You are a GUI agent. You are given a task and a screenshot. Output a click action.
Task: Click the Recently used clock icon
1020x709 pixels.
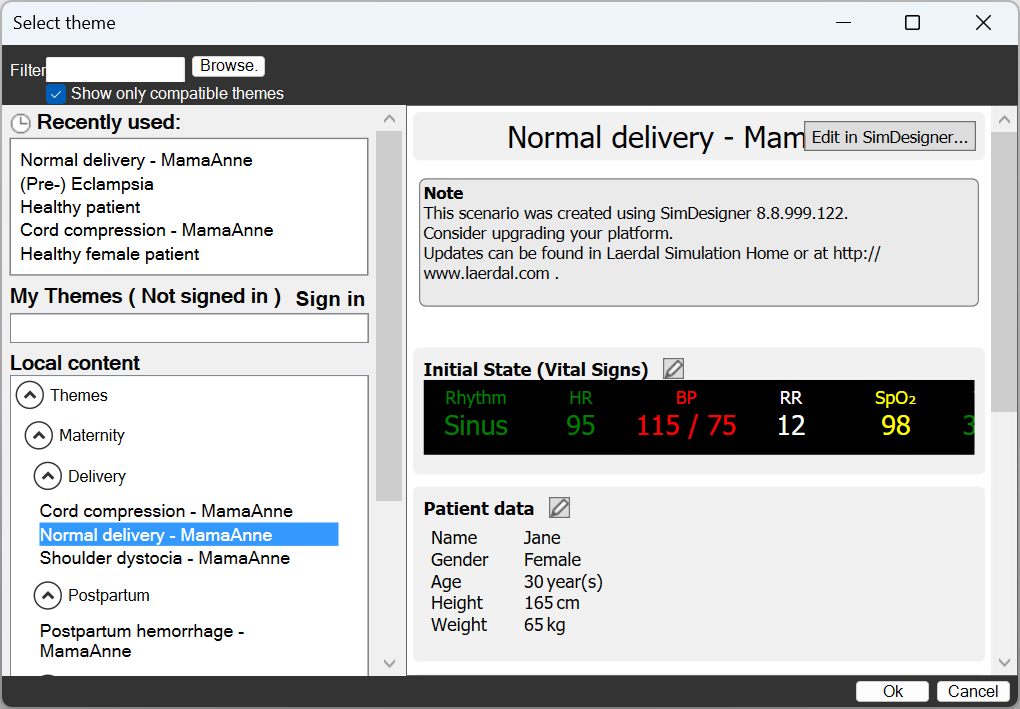(x=21, y=123)
